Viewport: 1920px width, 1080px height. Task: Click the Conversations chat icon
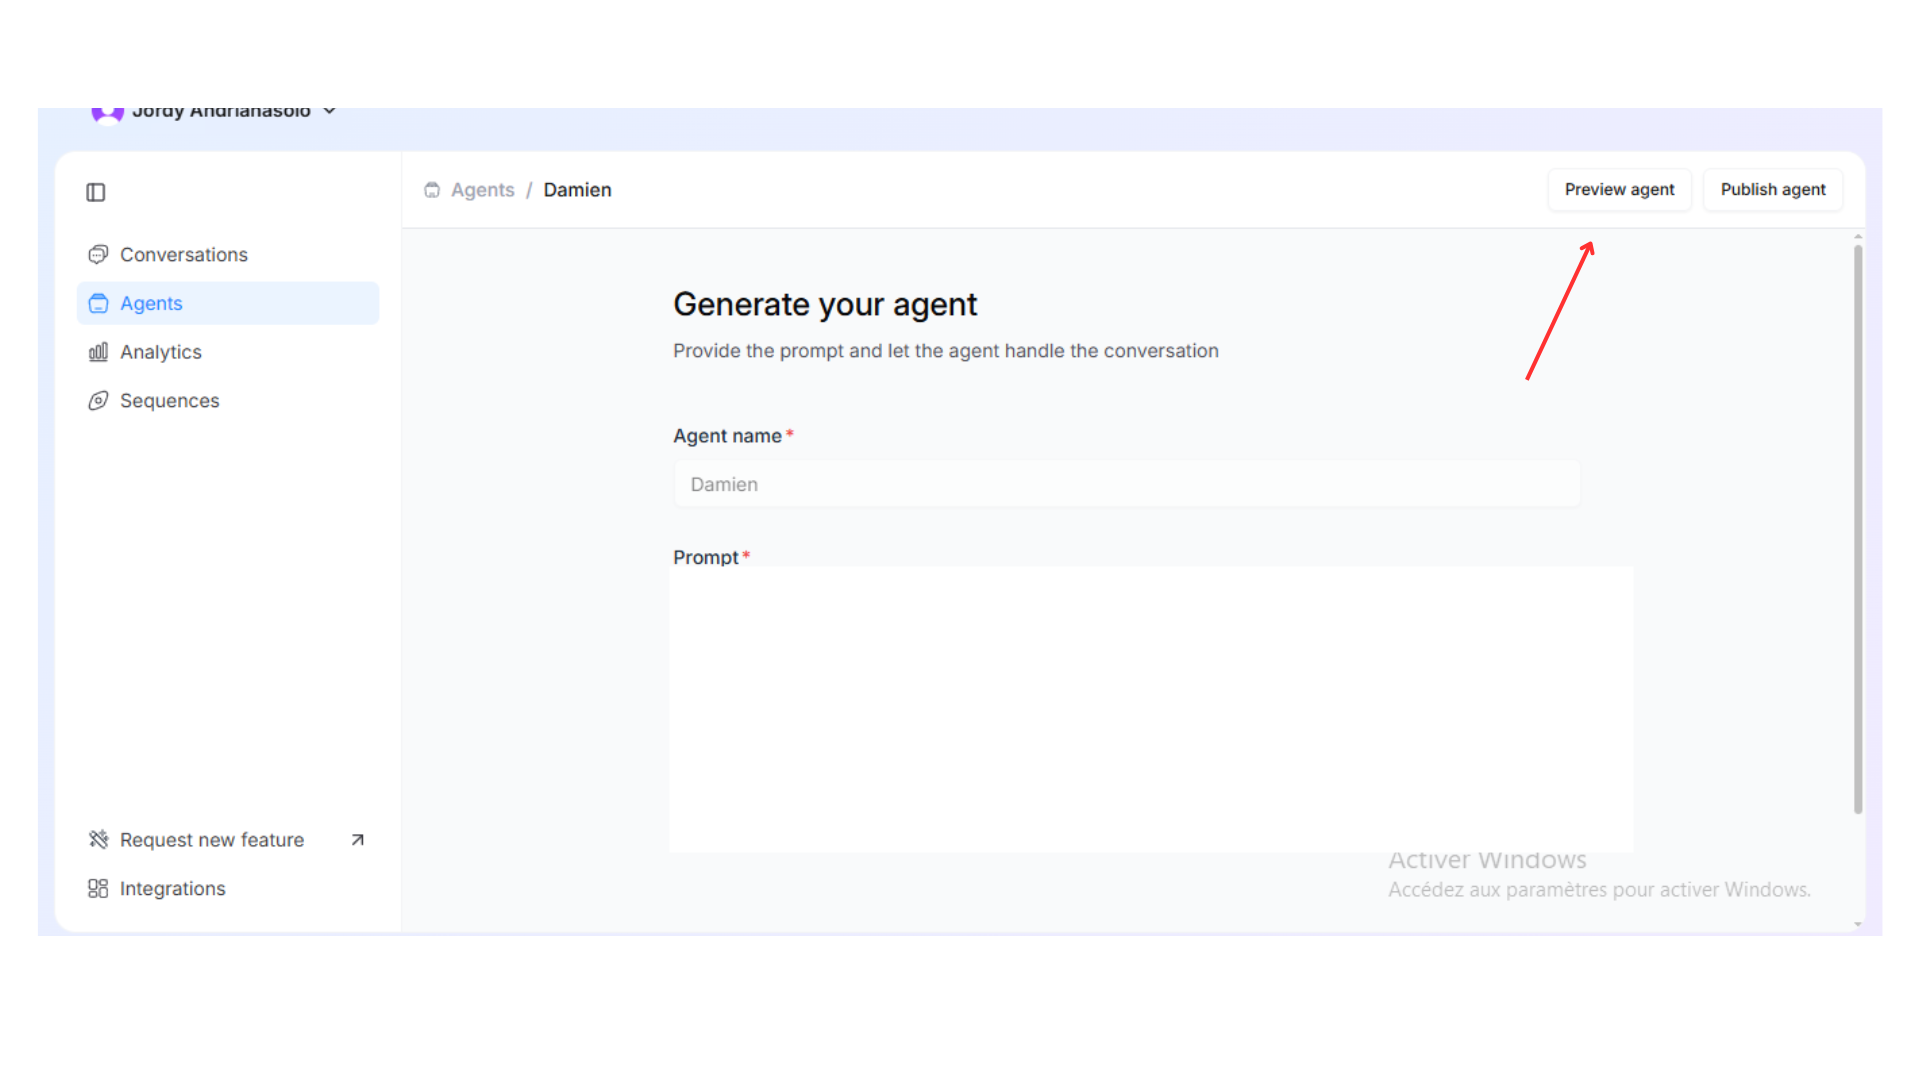(98, 255)
